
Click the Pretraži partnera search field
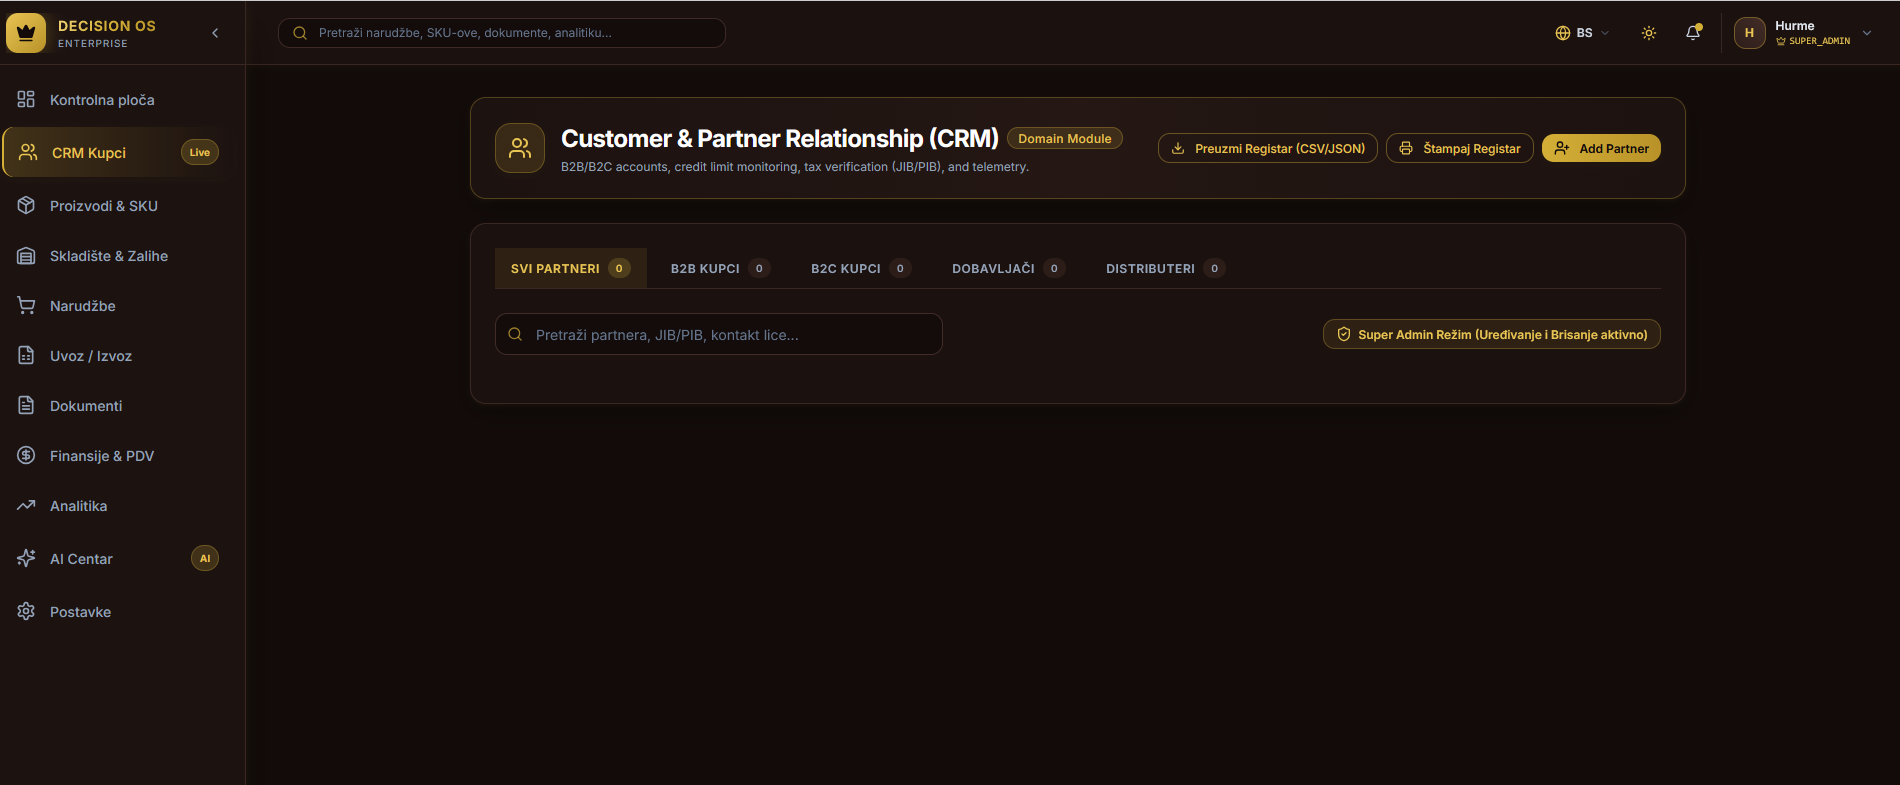(719, 334)
